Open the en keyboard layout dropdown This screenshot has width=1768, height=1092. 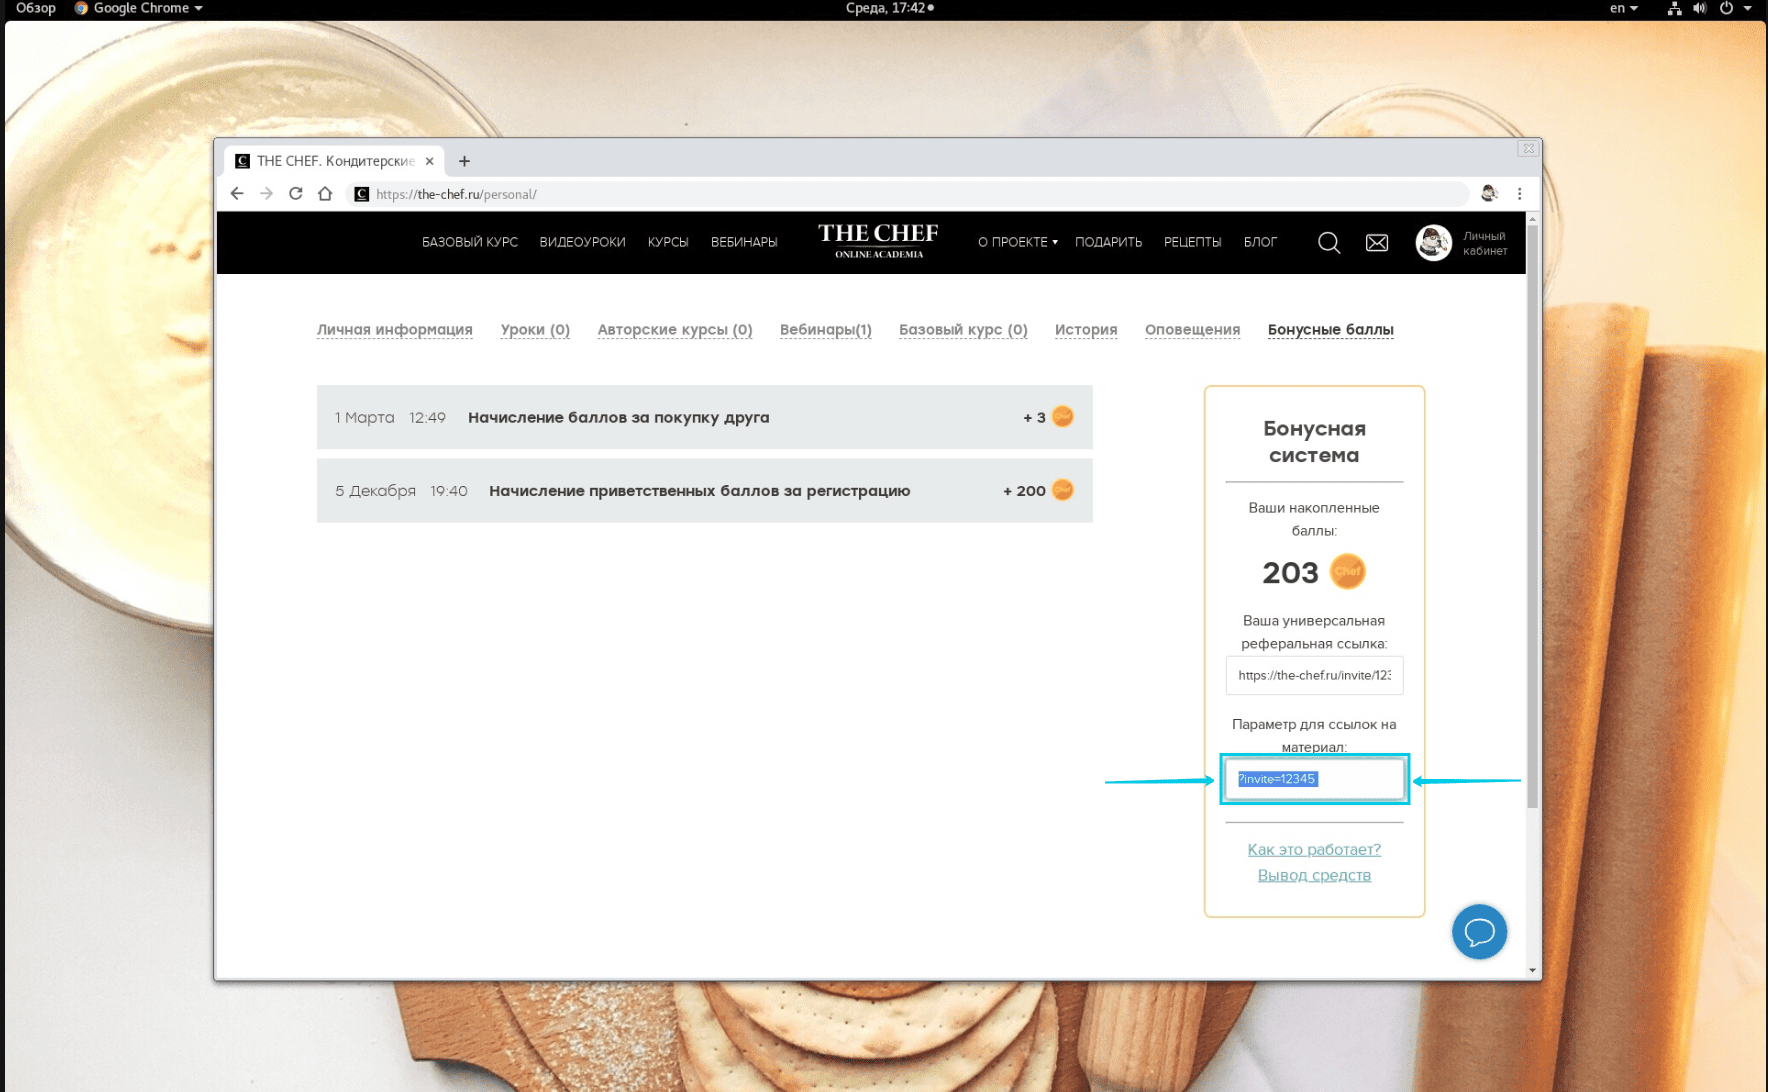point(1623,8)
